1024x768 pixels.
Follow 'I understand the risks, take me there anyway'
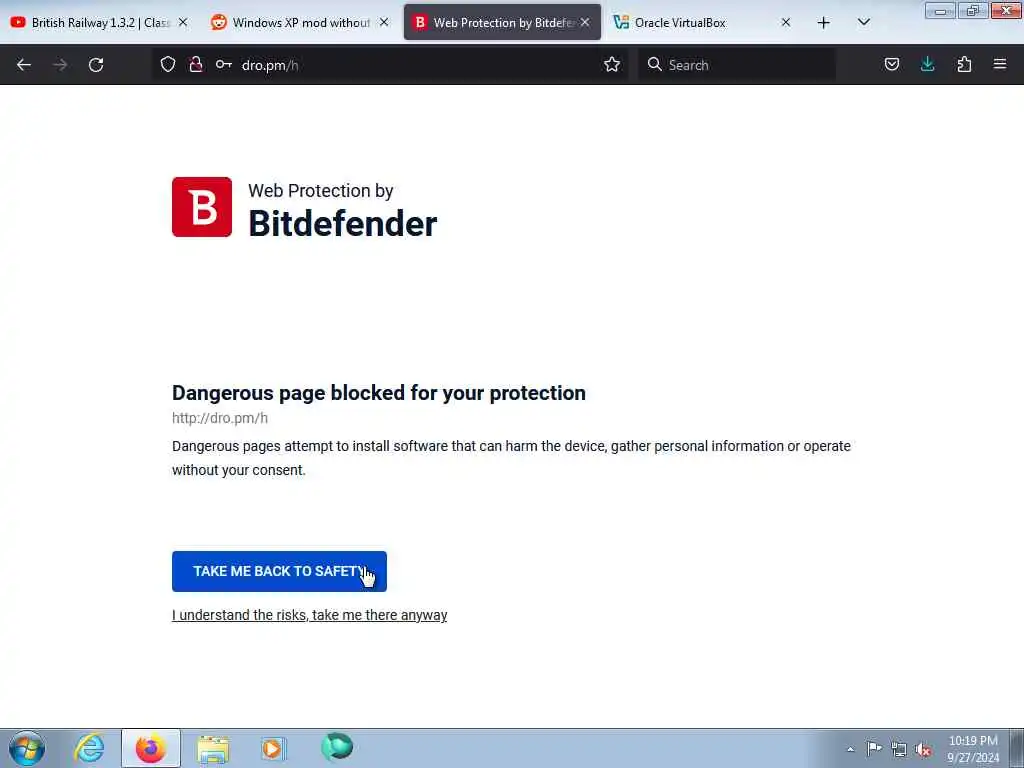click(310, 615)
